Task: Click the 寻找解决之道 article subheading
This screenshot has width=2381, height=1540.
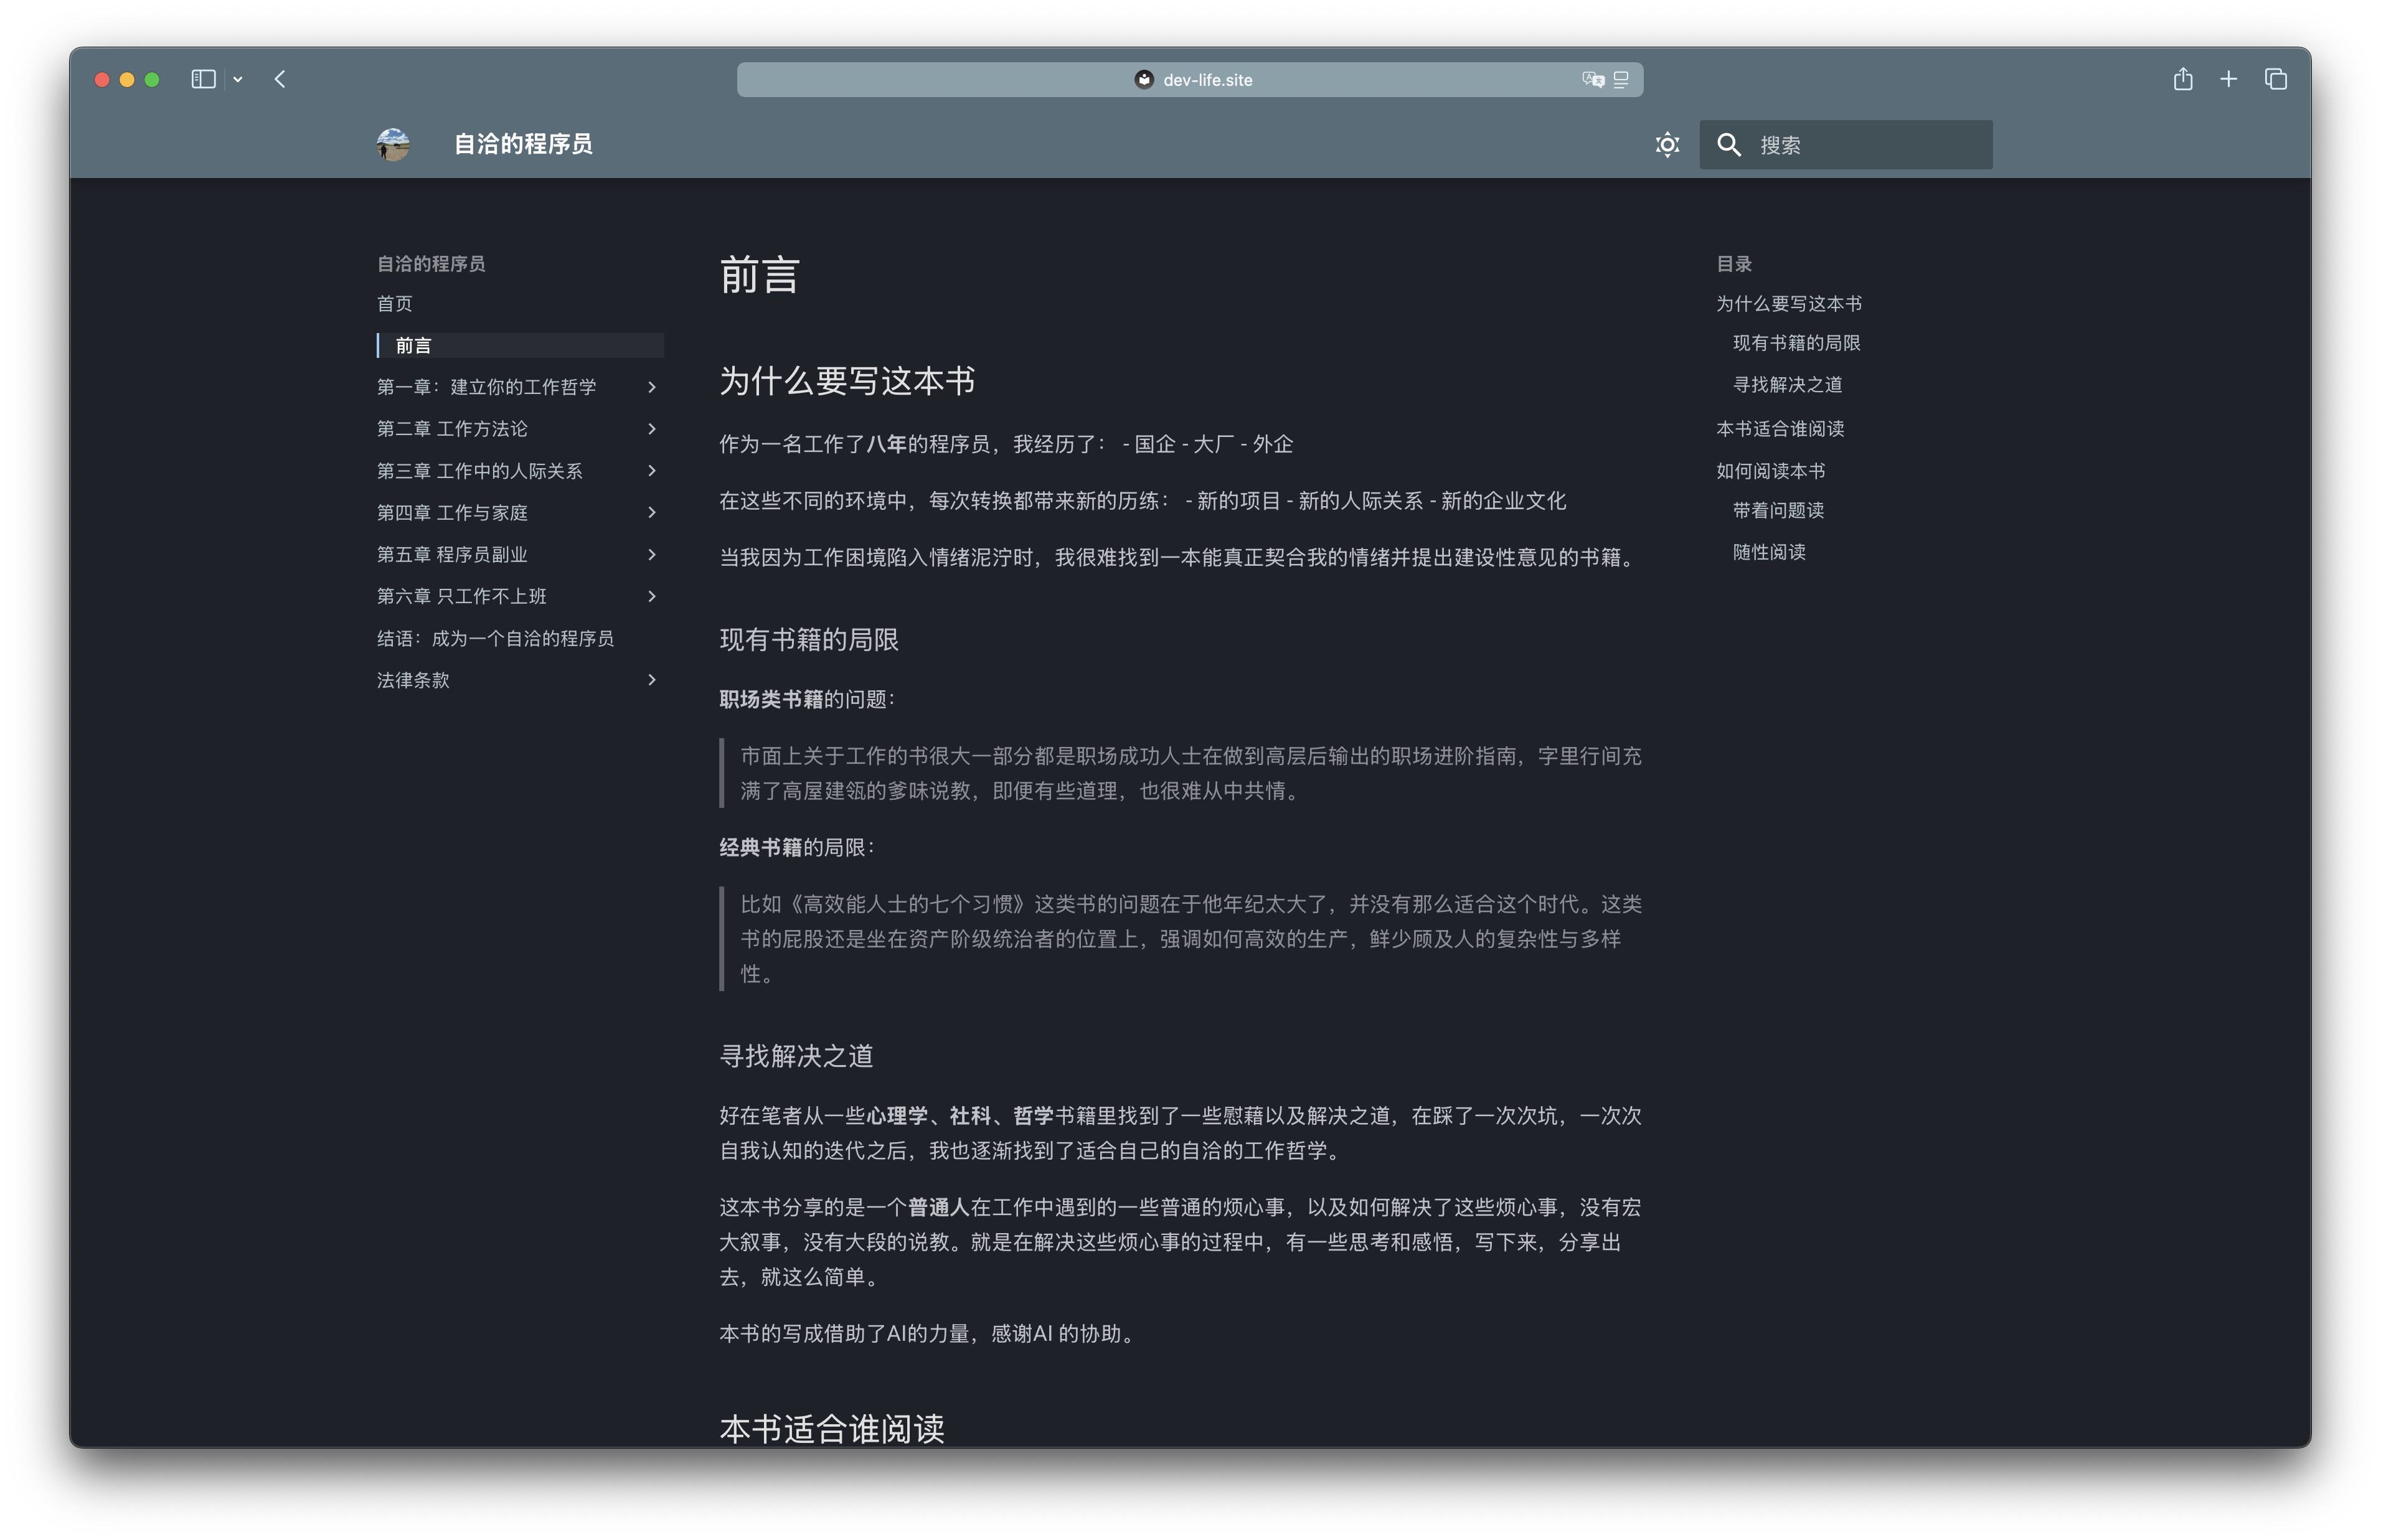Action: click(796, 1056)
